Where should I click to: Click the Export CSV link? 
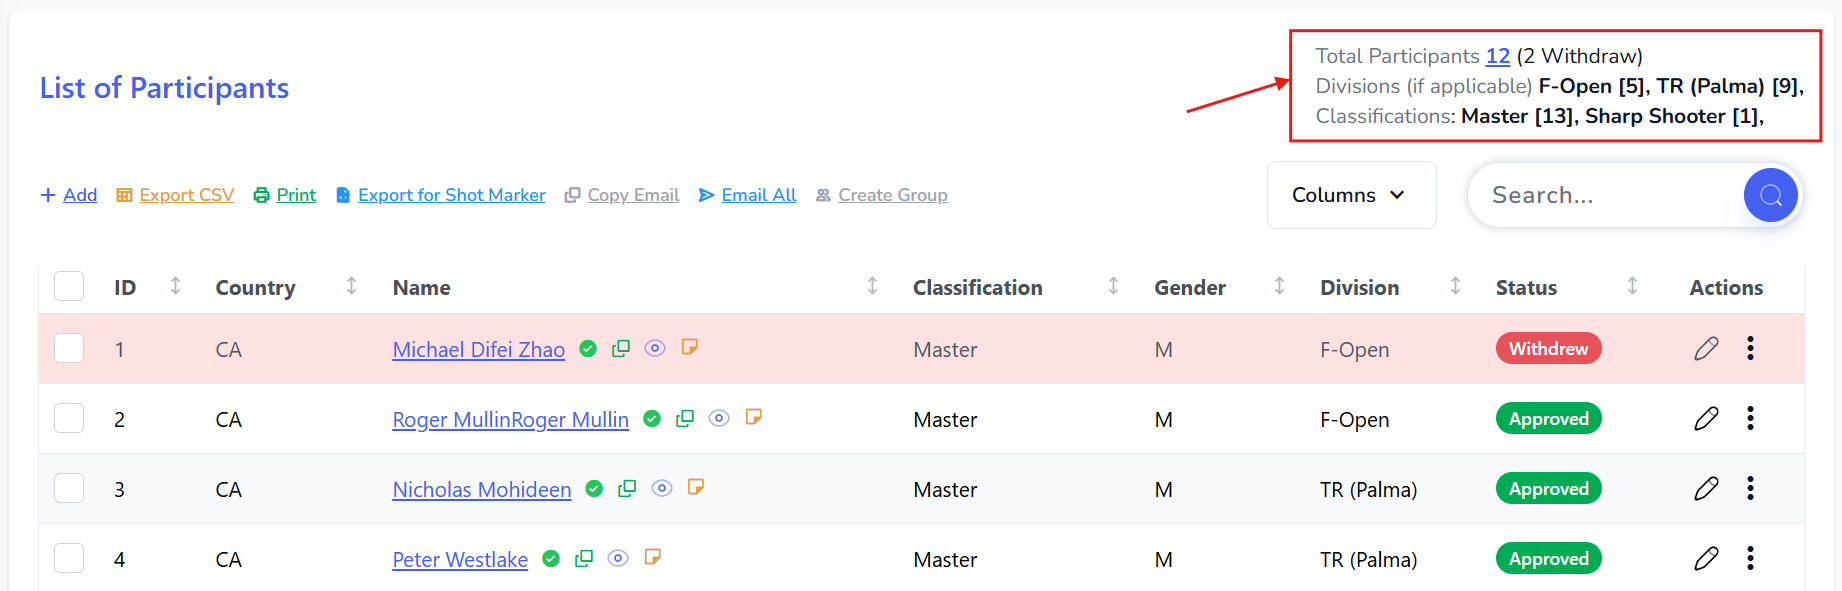186,195
